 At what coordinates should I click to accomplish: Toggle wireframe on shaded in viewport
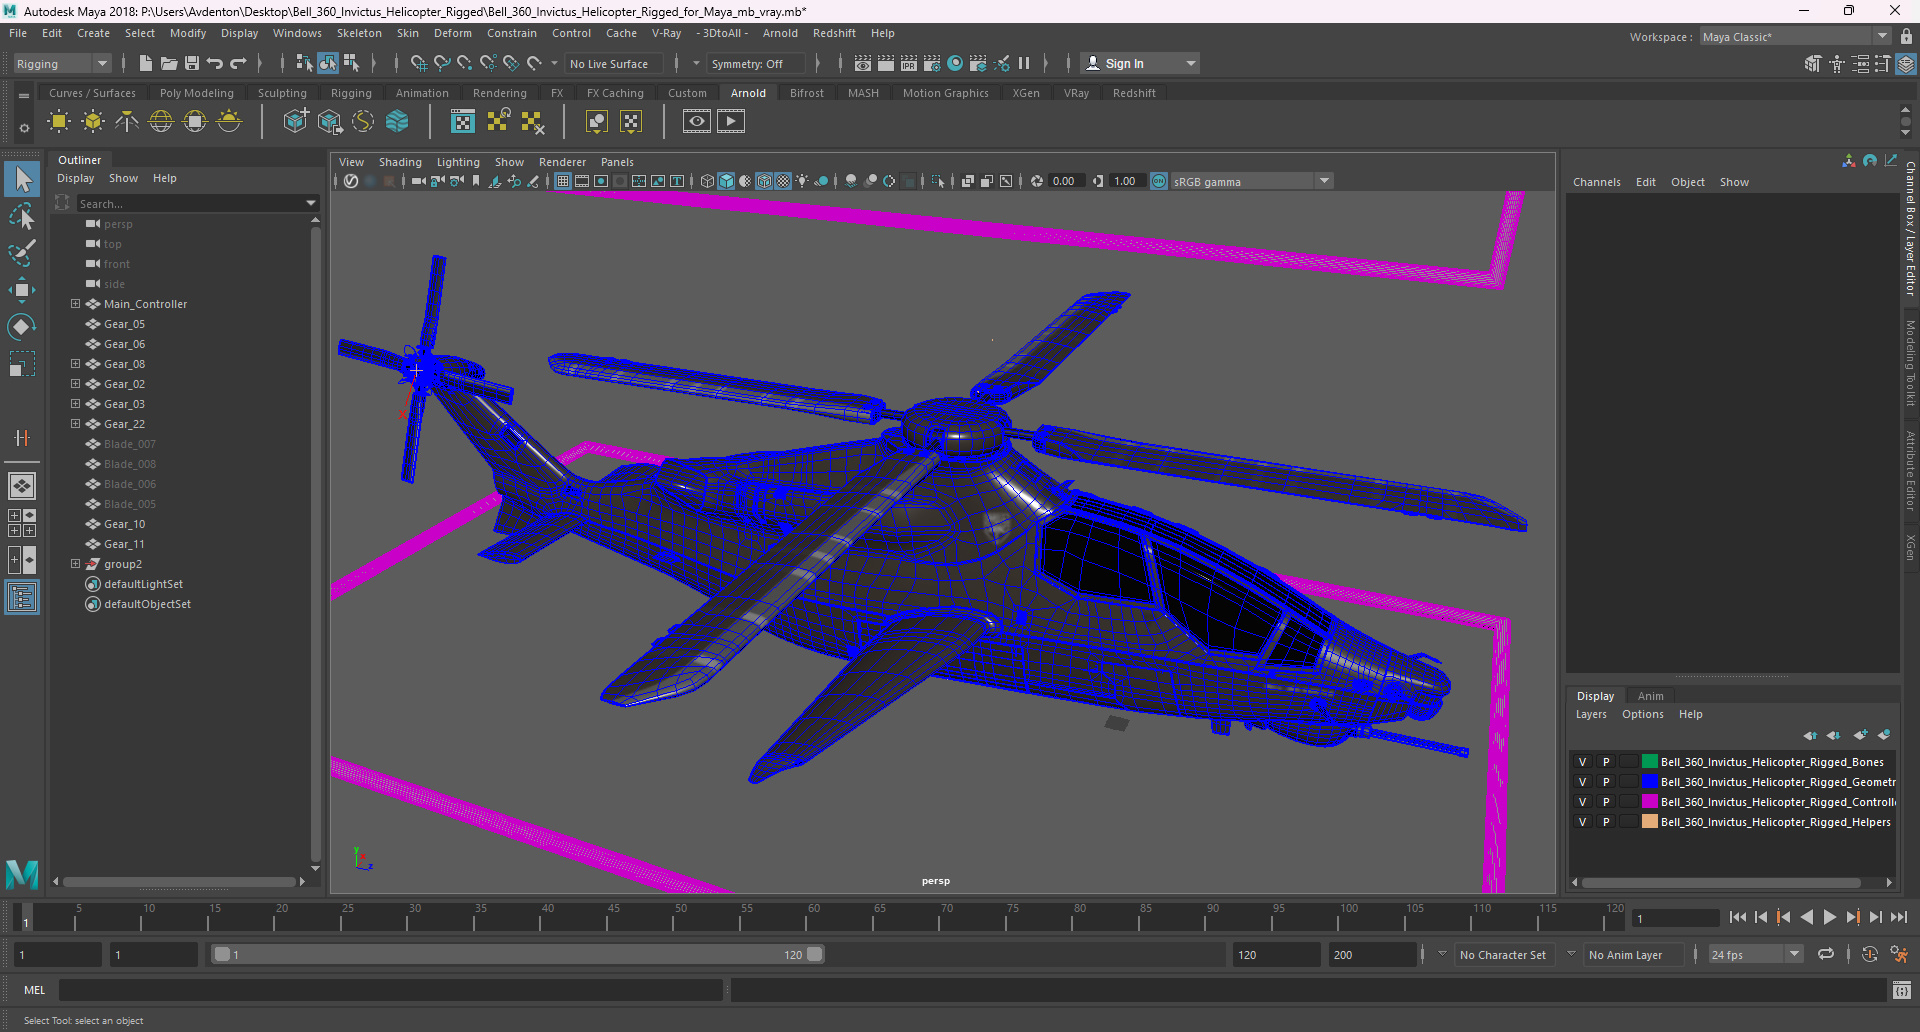[x=765, y=181]
